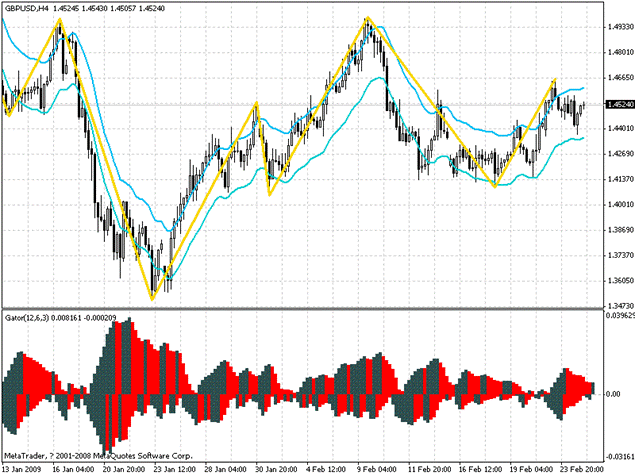Click the 23 Jan 12:00 time label
Viewport: 635px width, 476px height.
tap(175, 470)
